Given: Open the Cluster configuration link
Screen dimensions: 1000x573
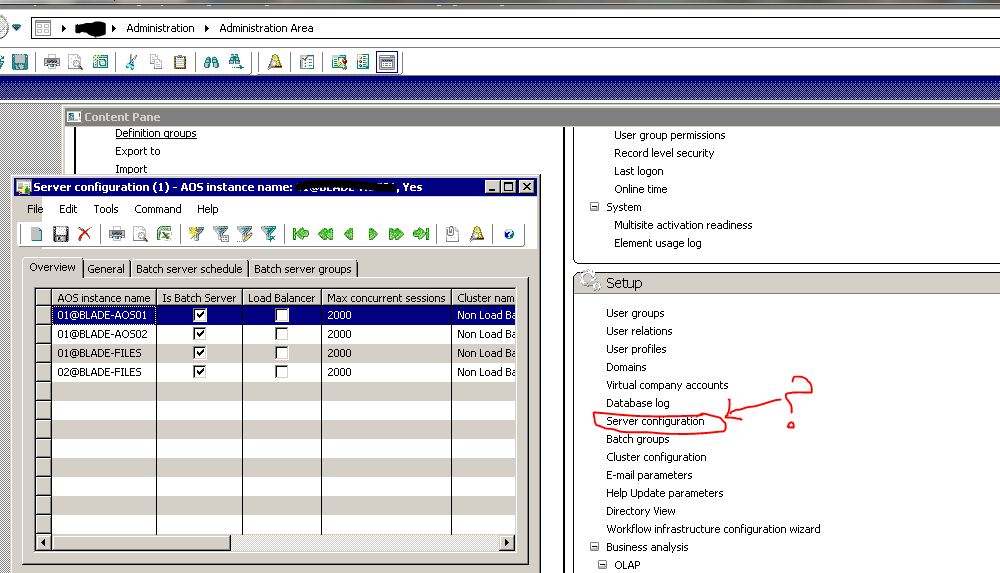Looking at the screenshot, I should (x=655, y=457).
